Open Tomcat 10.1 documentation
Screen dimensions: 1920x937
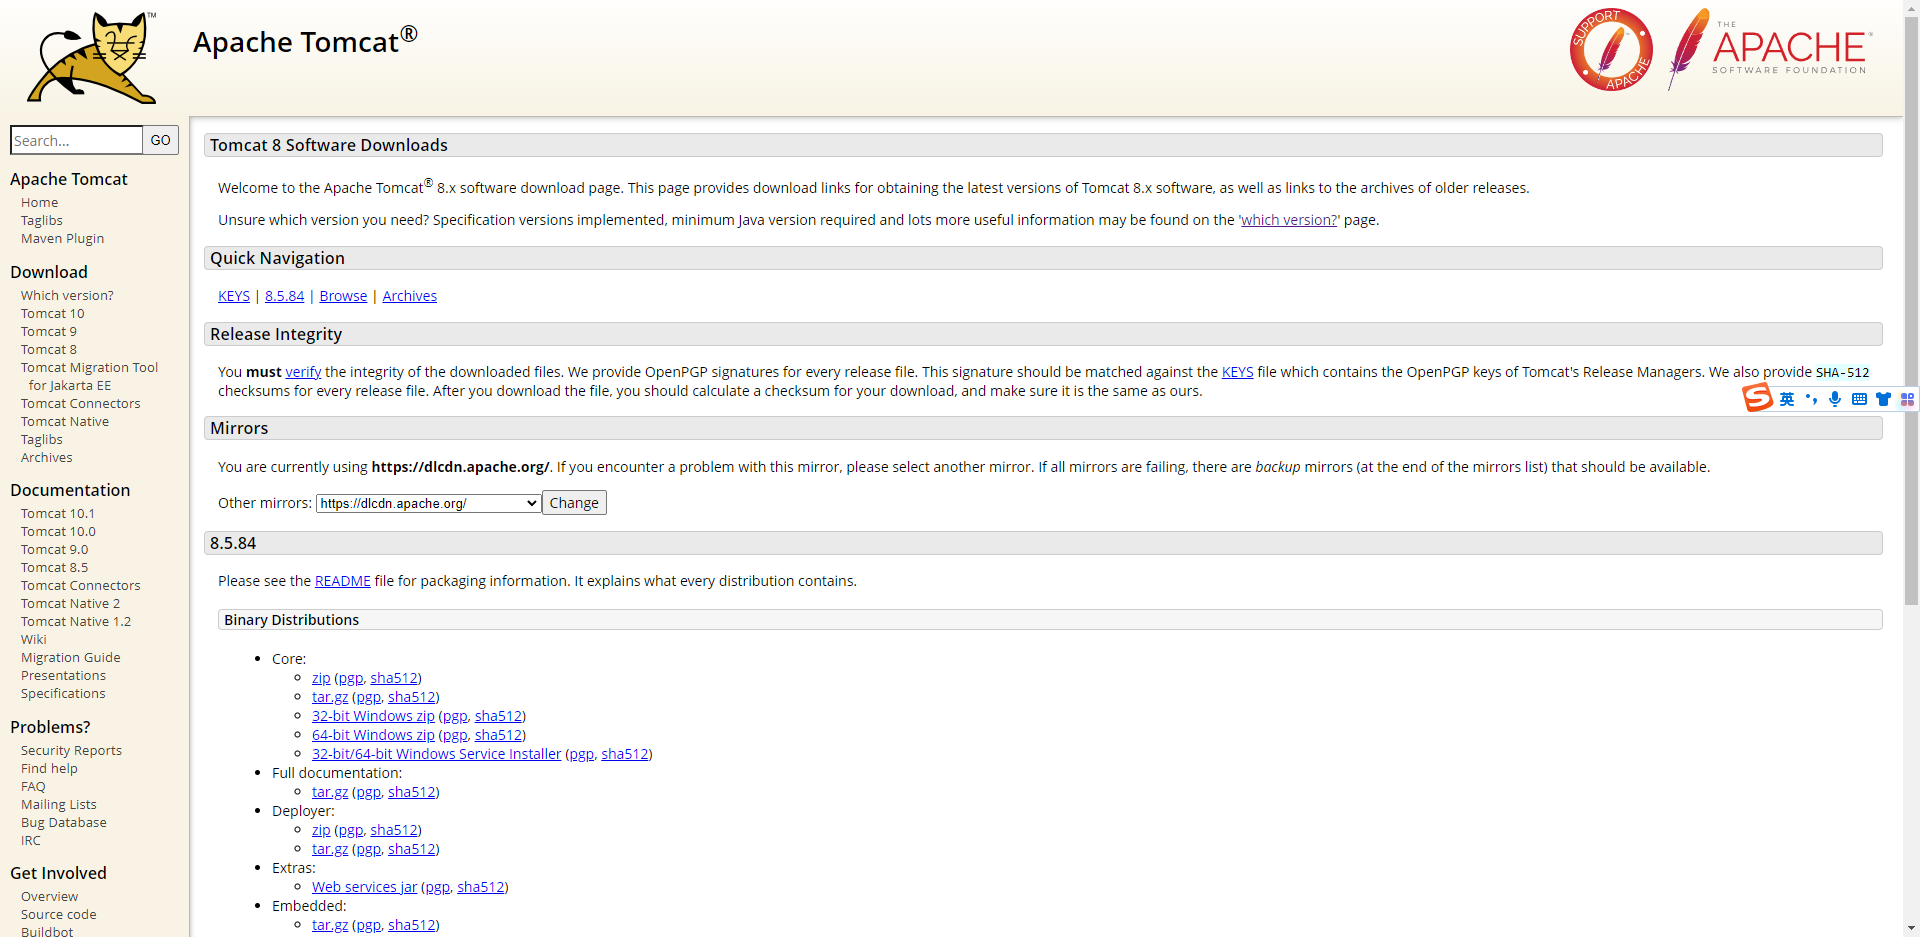coord(58,513)
